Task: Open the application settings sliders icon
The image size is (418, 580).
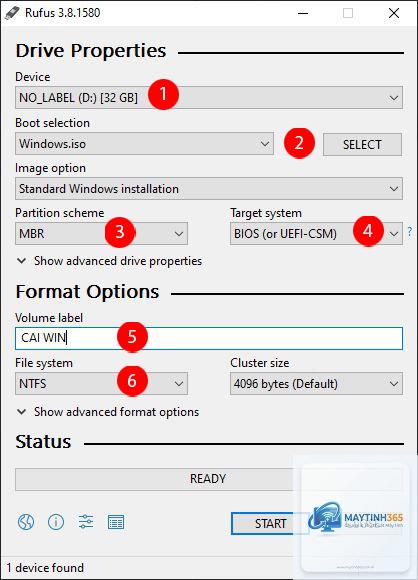Action: pos(86,522)
